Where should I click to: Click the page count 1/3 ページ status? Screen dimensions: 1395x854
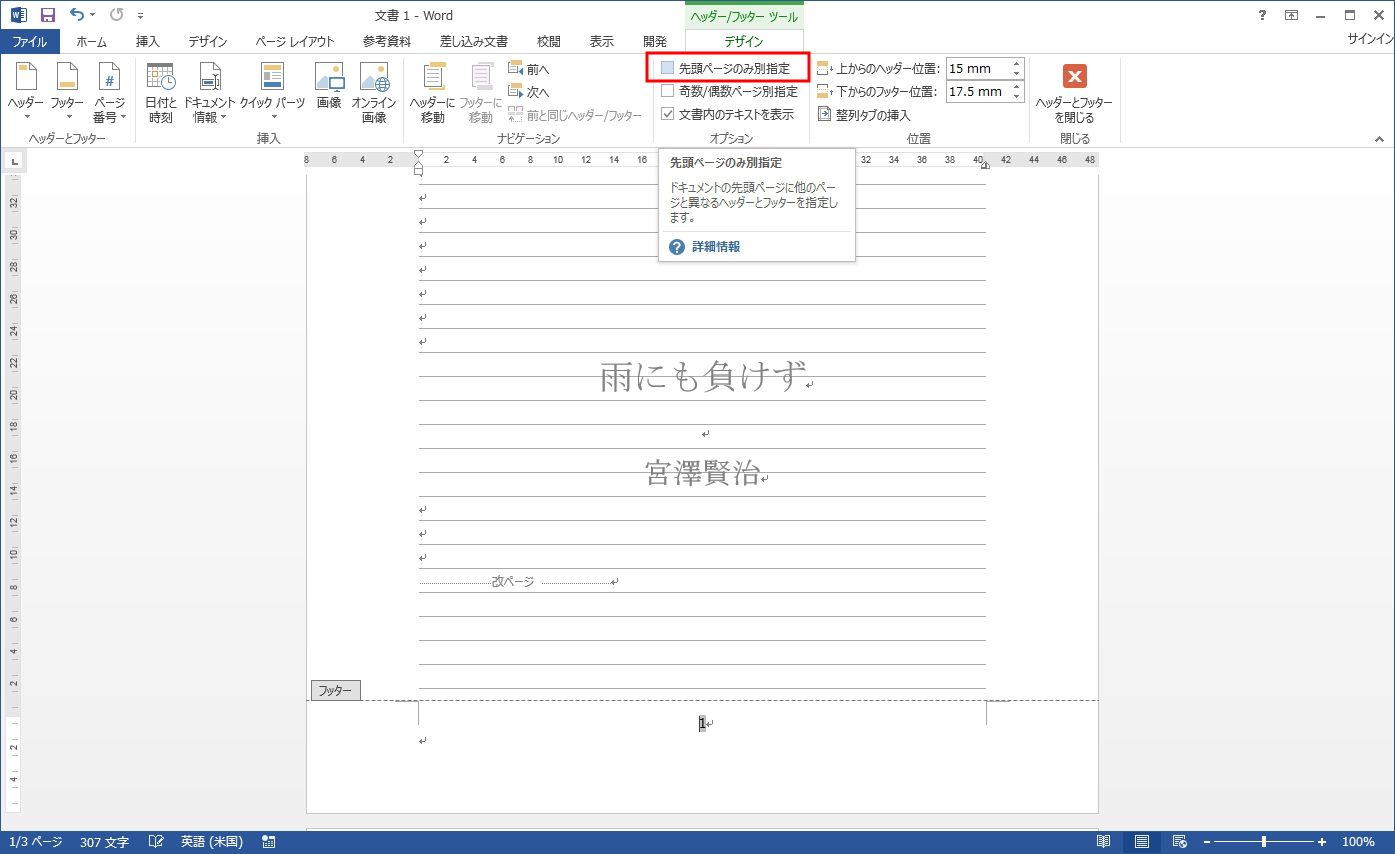35,842
